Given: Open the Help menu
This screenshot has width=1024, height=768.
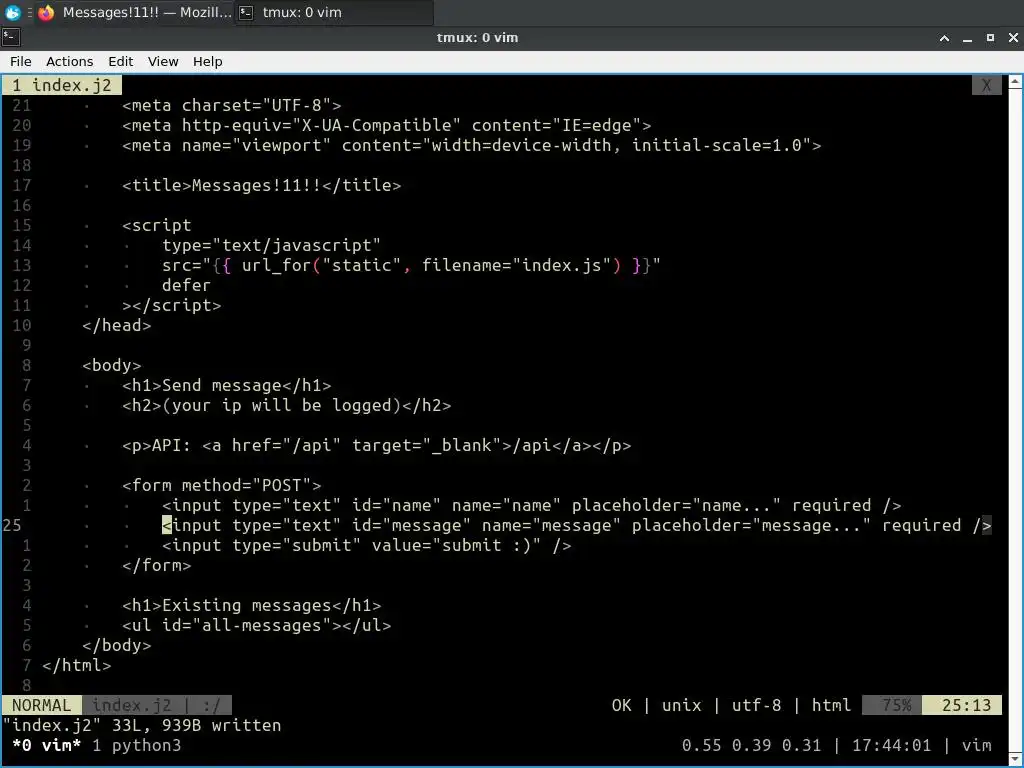Looking at the screenshot, I should (x=208, y=61).
